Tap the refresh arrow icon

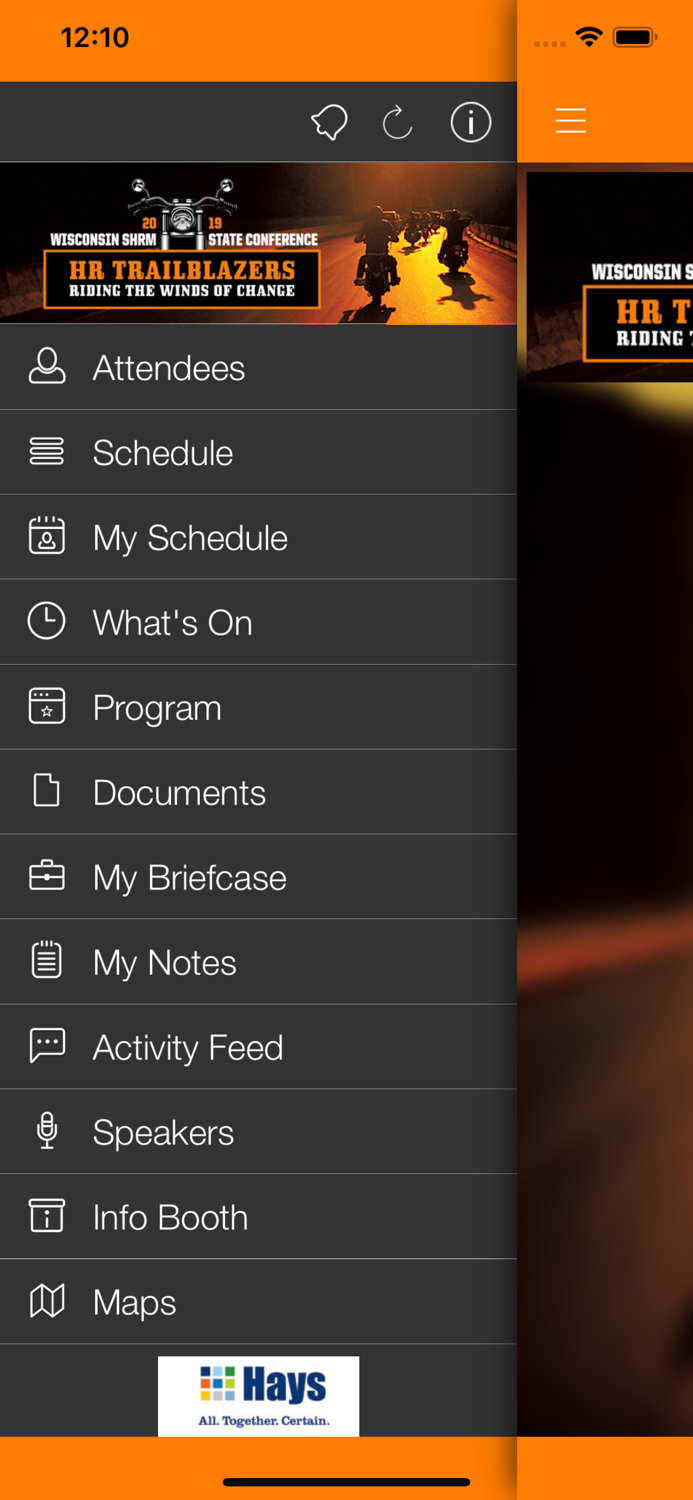[397, 123]
